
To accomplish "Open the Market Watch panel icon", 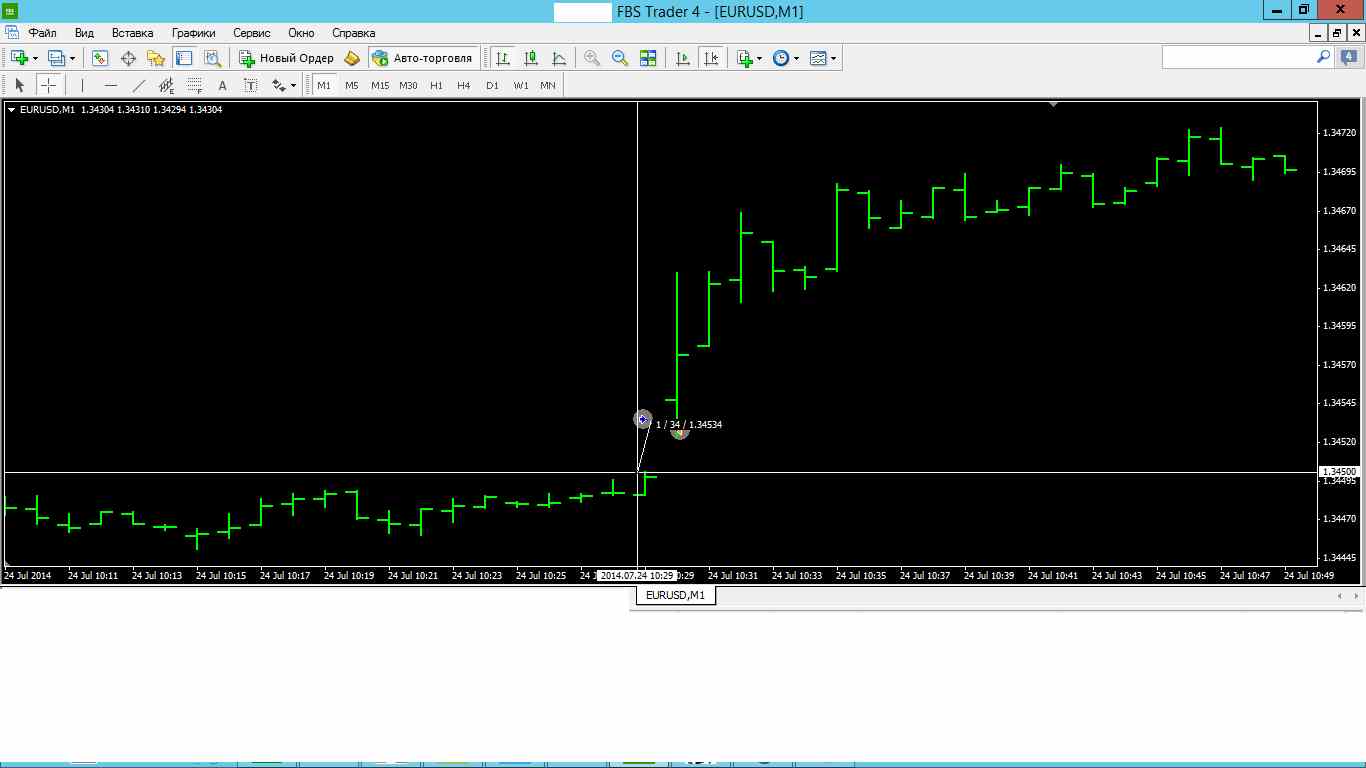I will (x=99, y=58).
